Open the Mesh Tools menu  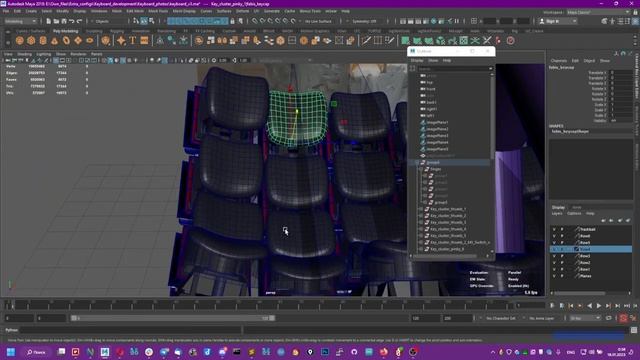click(158, 11)
